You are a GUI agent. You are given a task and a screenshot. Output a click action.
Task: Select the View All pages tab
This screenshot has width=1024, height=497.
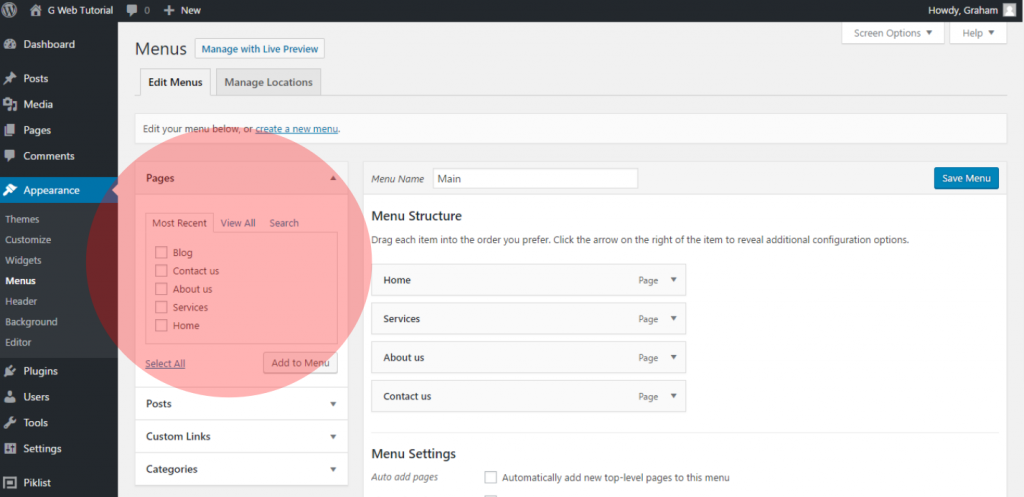pos(238,223)
